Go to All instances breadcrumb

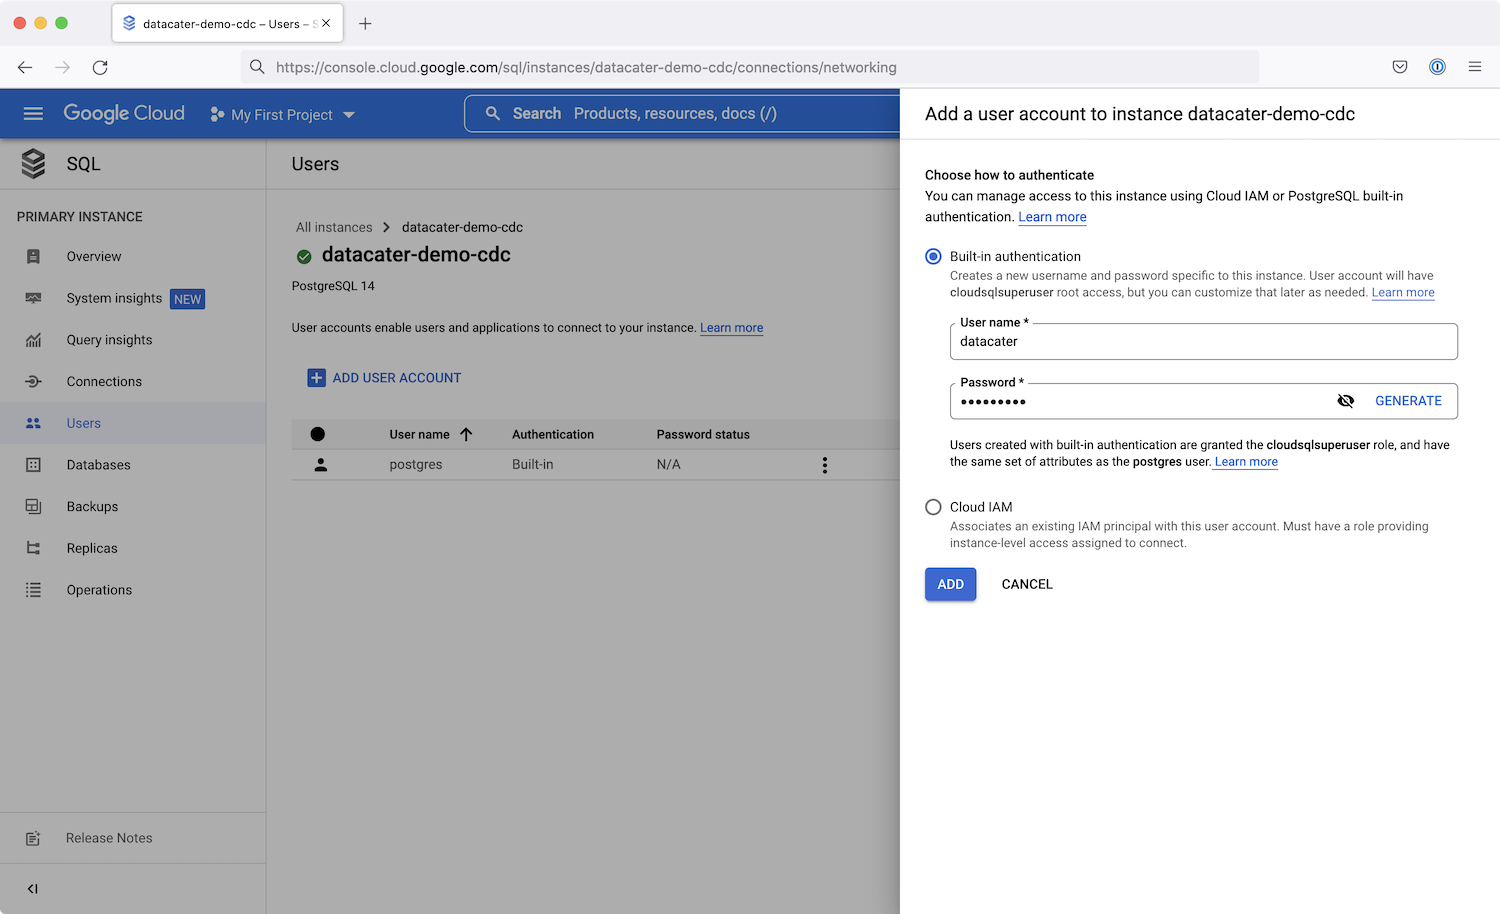point(334,227)
